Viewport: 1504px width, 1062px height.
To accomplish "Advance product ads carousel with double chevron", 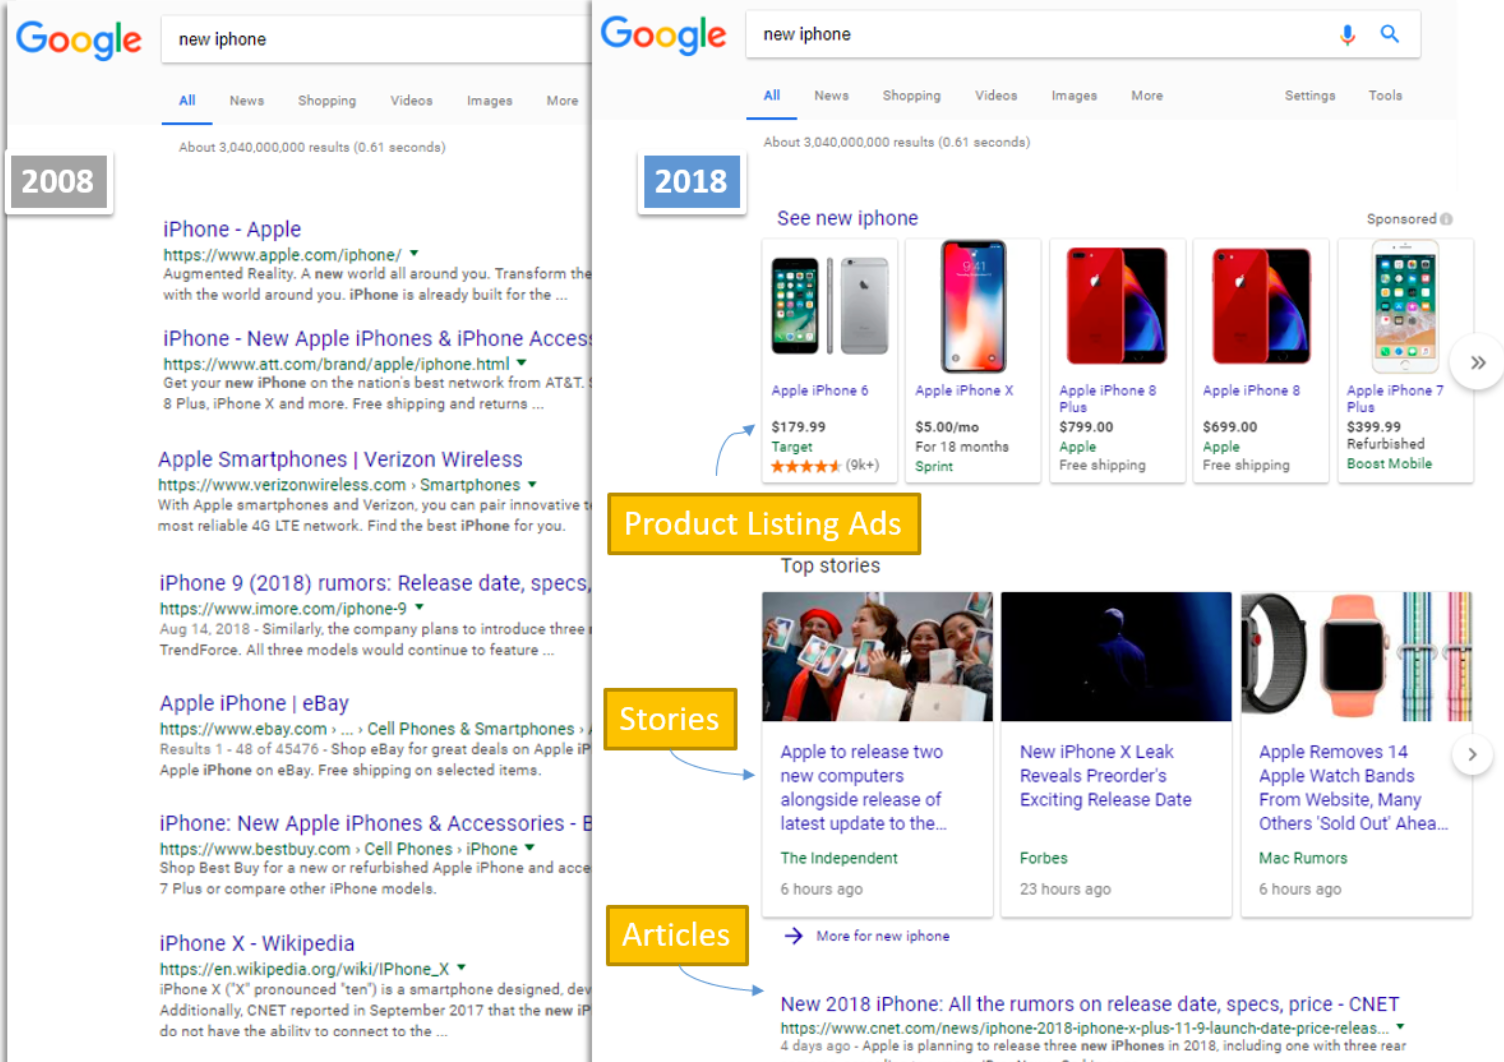I will pyautogui.click(x=1478, y=362).
